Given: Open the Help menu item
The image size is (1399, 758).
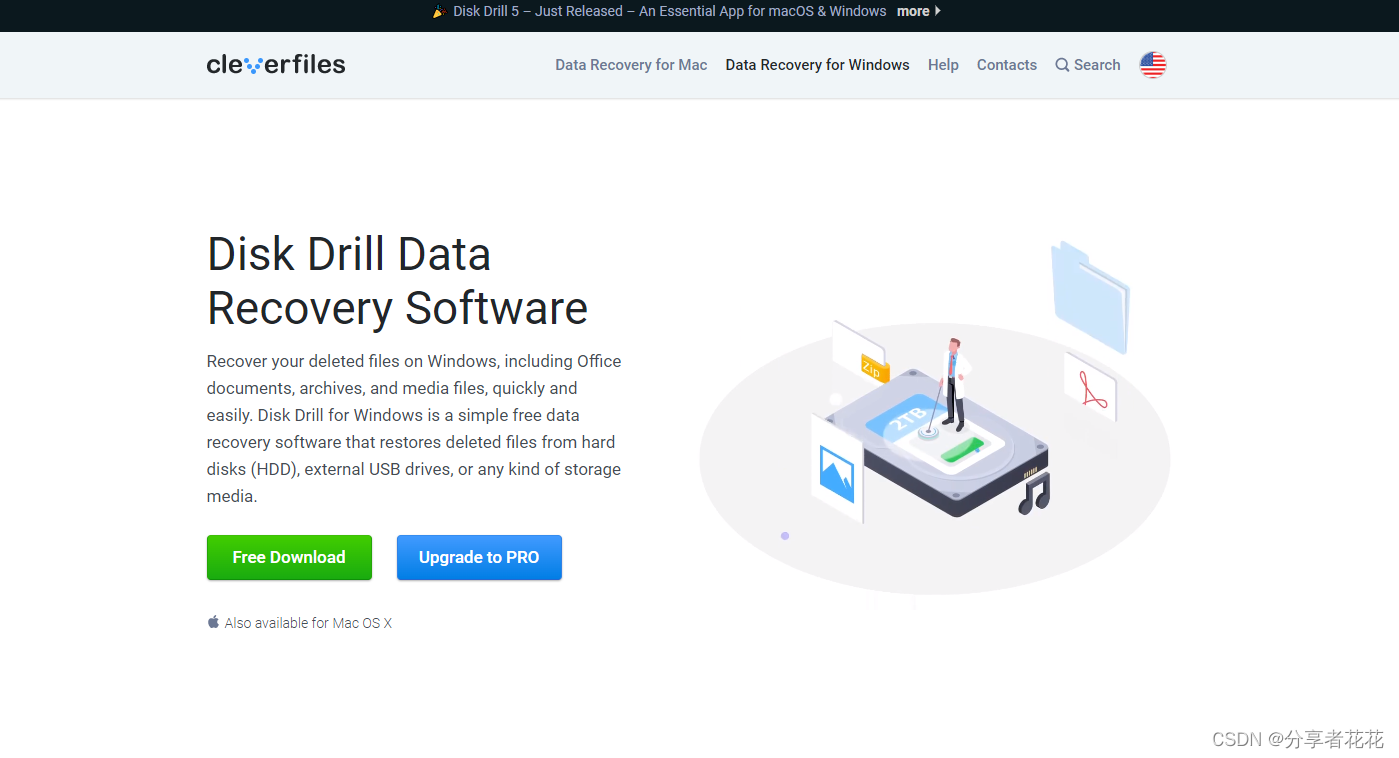Looking at the screenshot, I should point(943,65).
